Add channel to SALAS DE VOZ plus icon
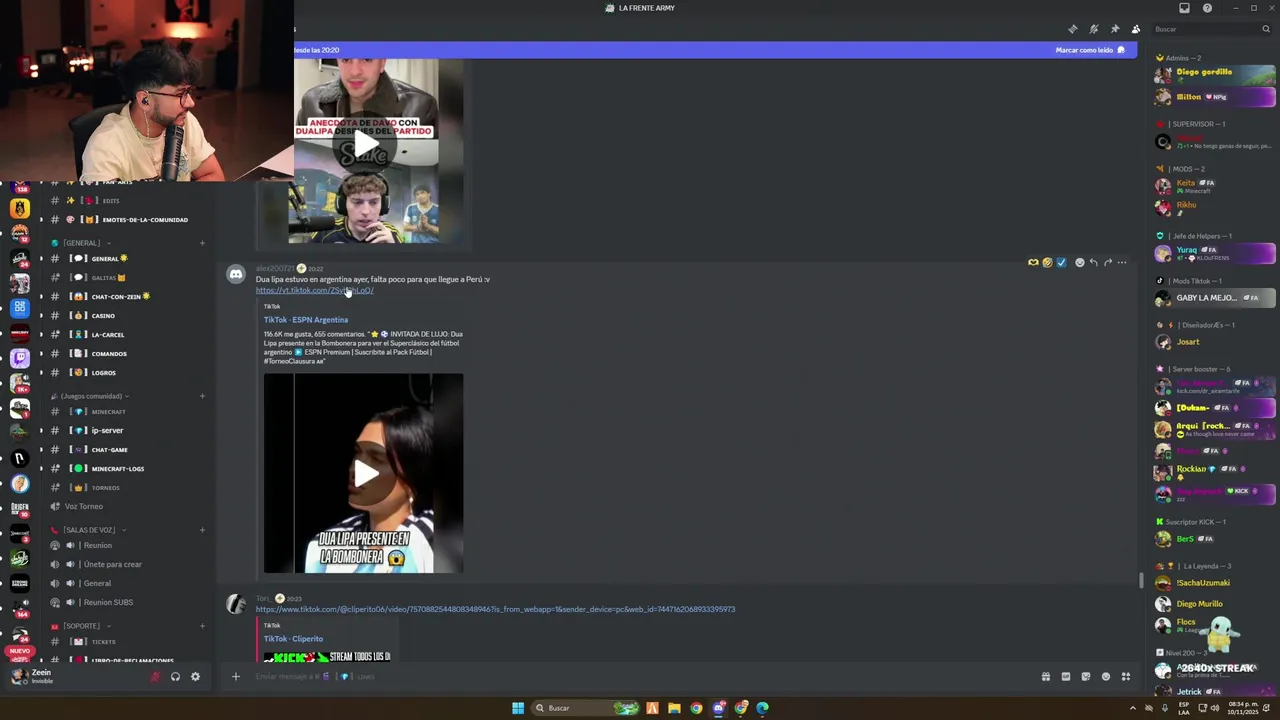Screen dimensions: 1280x720 pos(202,530)
